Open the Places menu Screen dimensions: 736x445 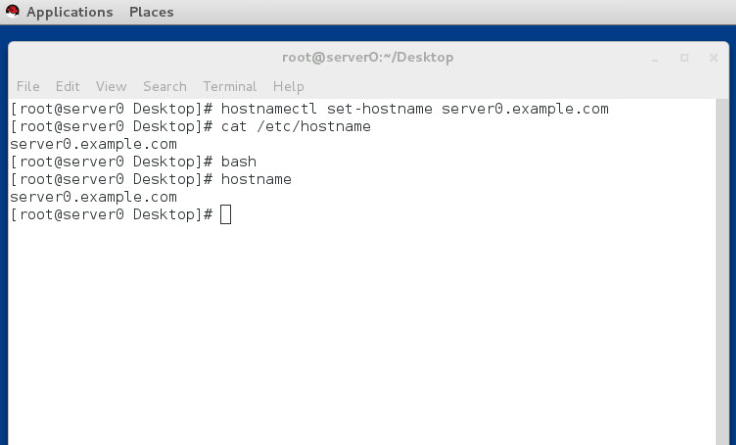coord(151,12)
